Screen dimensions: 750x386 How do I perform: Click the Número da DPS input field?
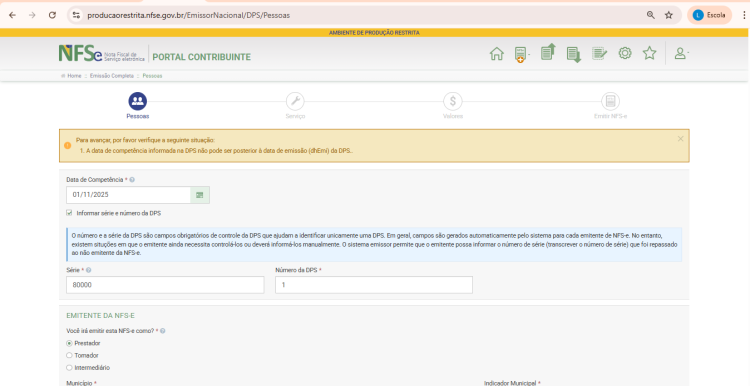coord(374,285)
